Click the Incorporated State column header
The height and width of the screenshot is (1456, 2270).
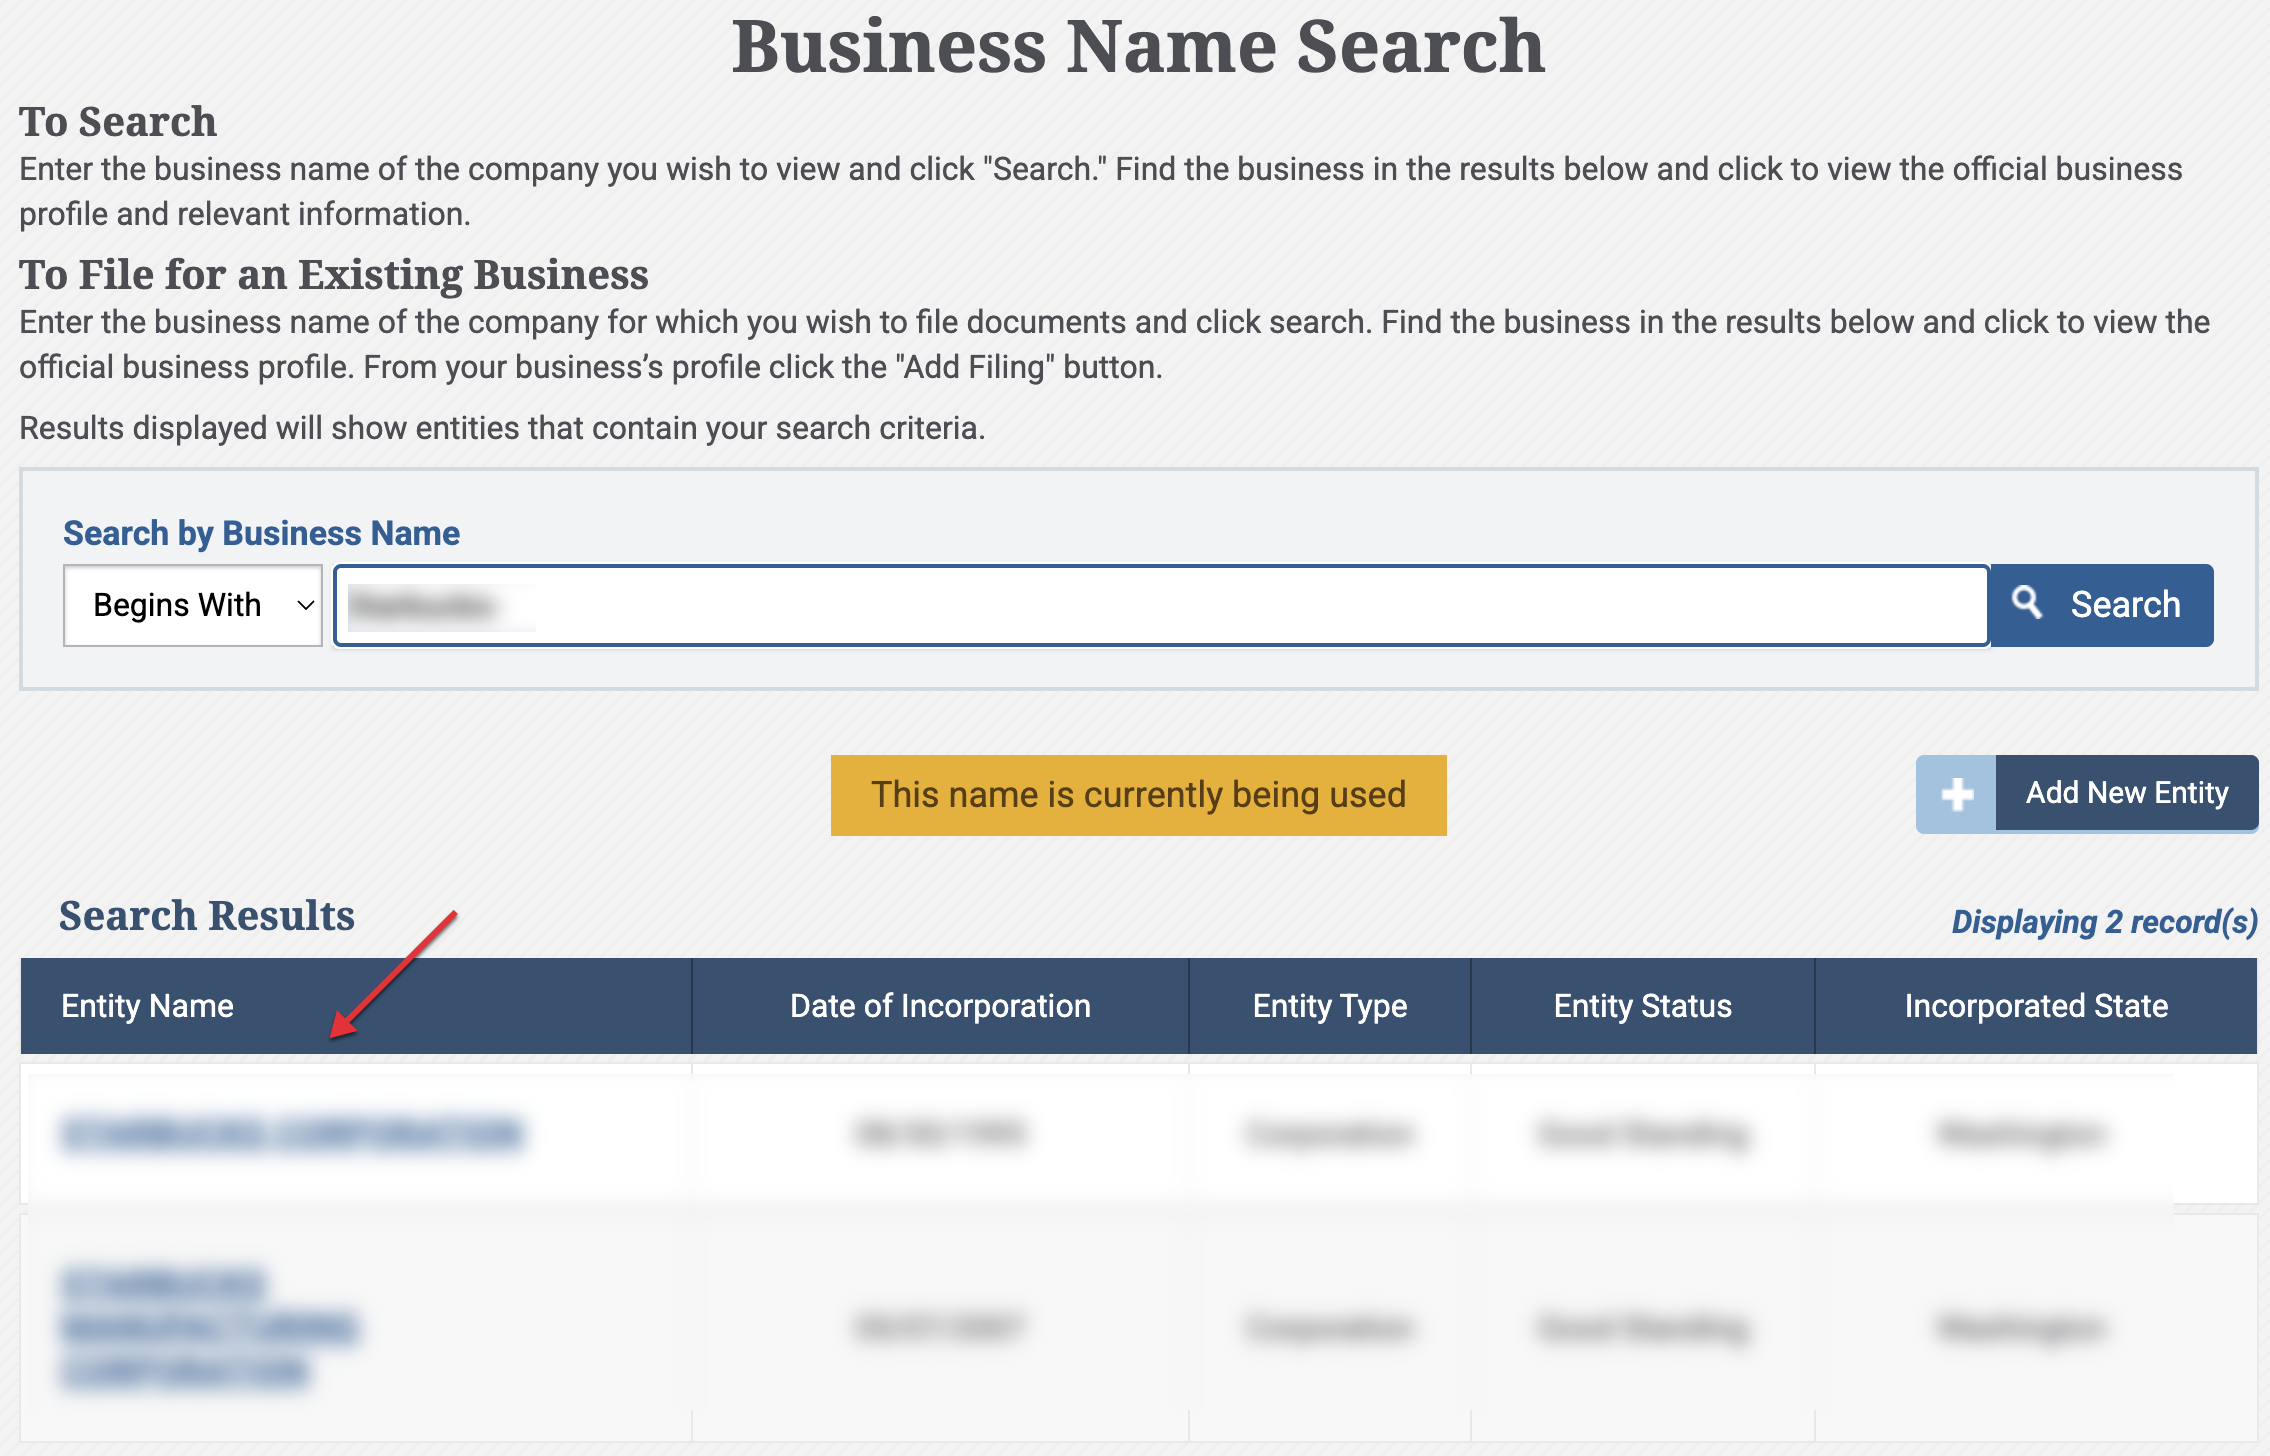pyautogui.click(x=2036, y=1006)
